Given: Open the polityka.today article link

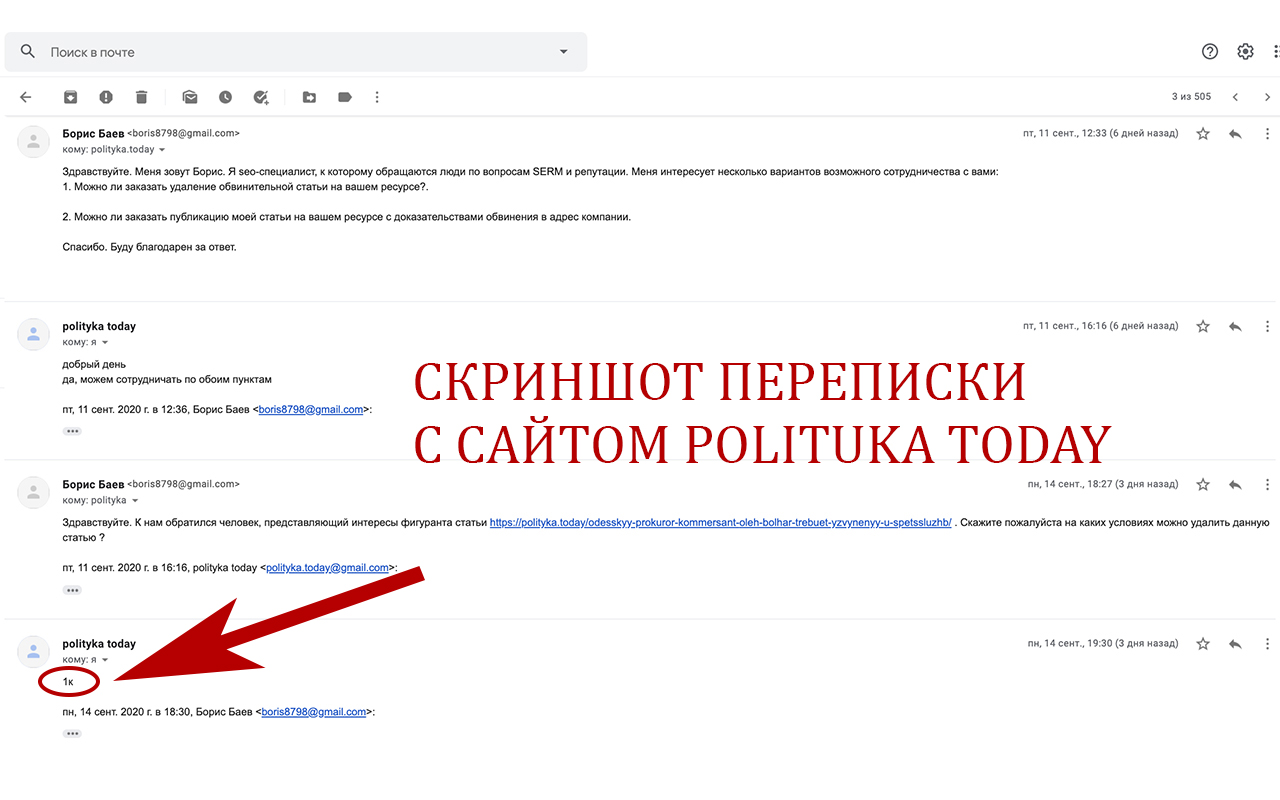Looking at the screenshot, I should pos(720,522).
